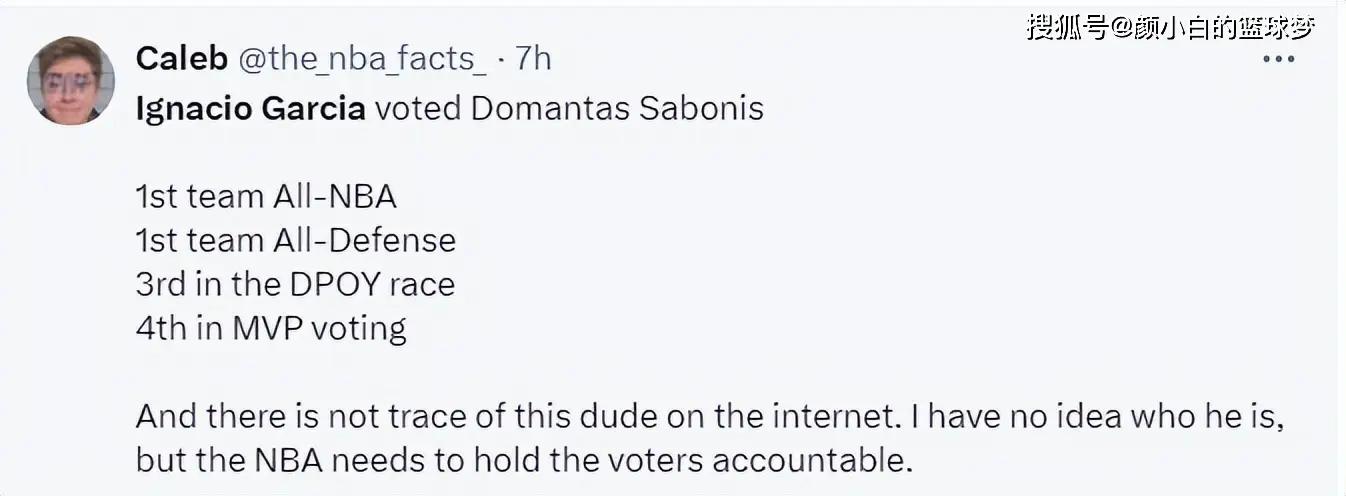
Task: Open the @the_nba_facts_ handle link
Action: tap(361, 59)
